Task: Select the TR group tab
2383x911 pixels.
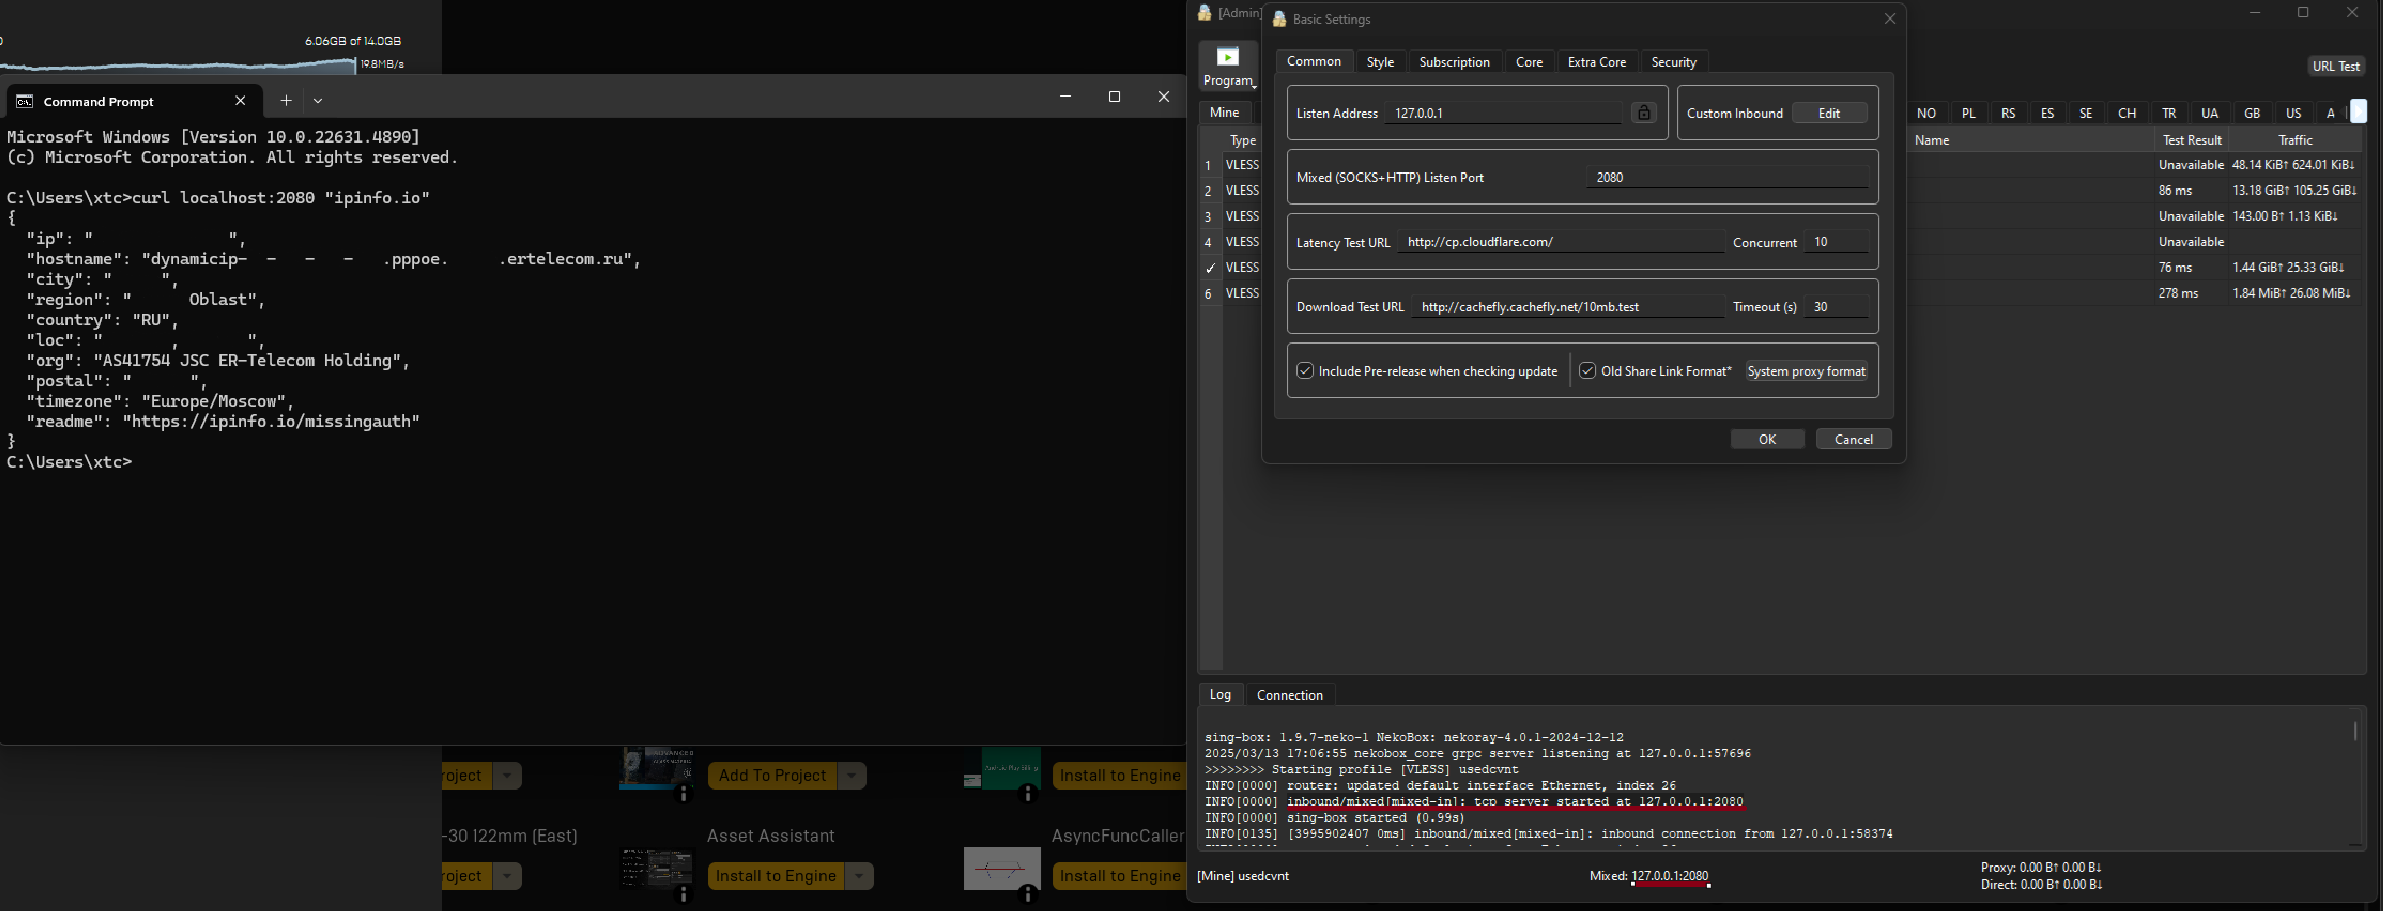Action: [2168, 113]
